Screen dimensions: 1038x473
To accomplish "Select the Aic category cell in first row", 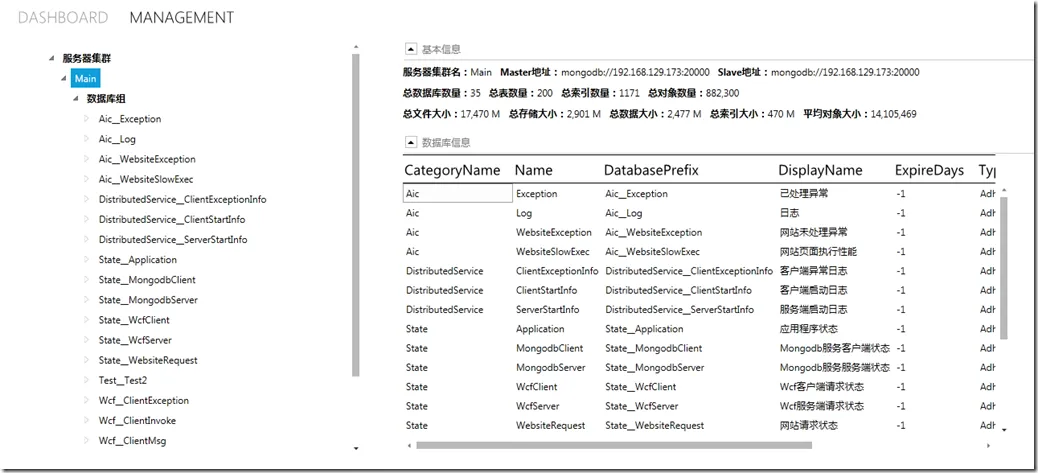I will (x=457, y=194).
